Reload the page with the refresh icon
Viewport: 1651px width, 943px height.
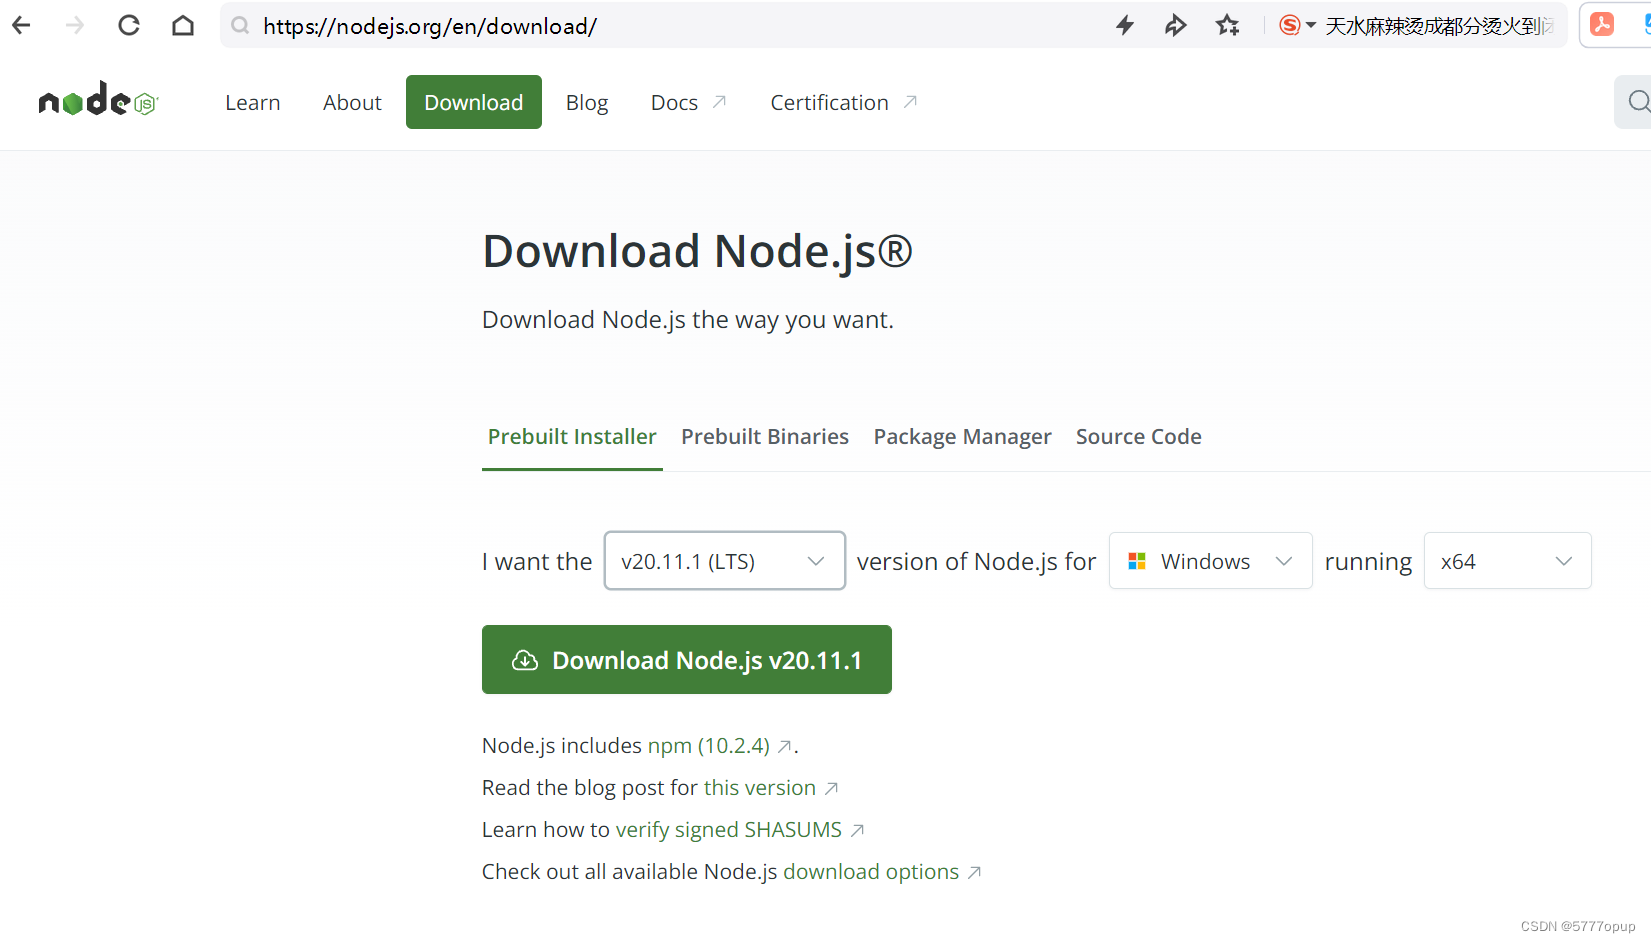(x=129, y=25)
